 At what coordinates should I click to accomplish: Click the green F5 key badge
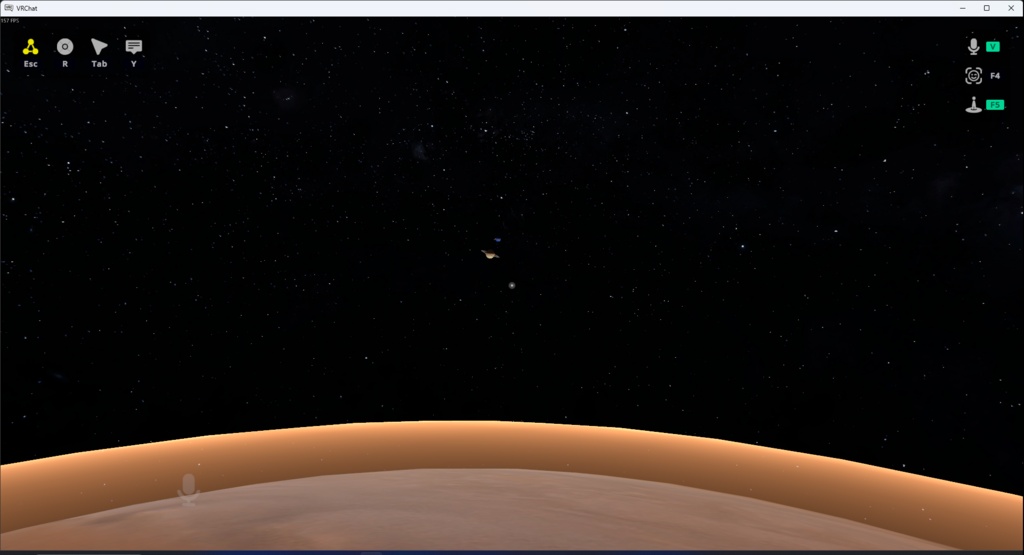pyautogui.click(x=995, y=104)
